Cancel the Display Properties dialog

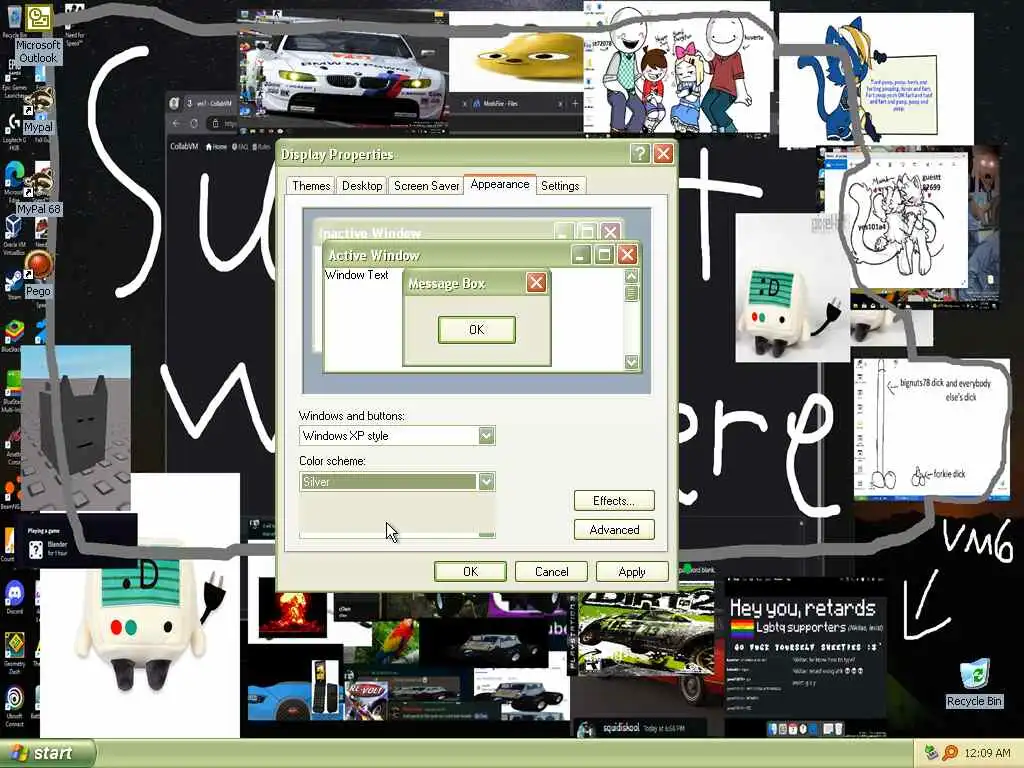(551, 571)
